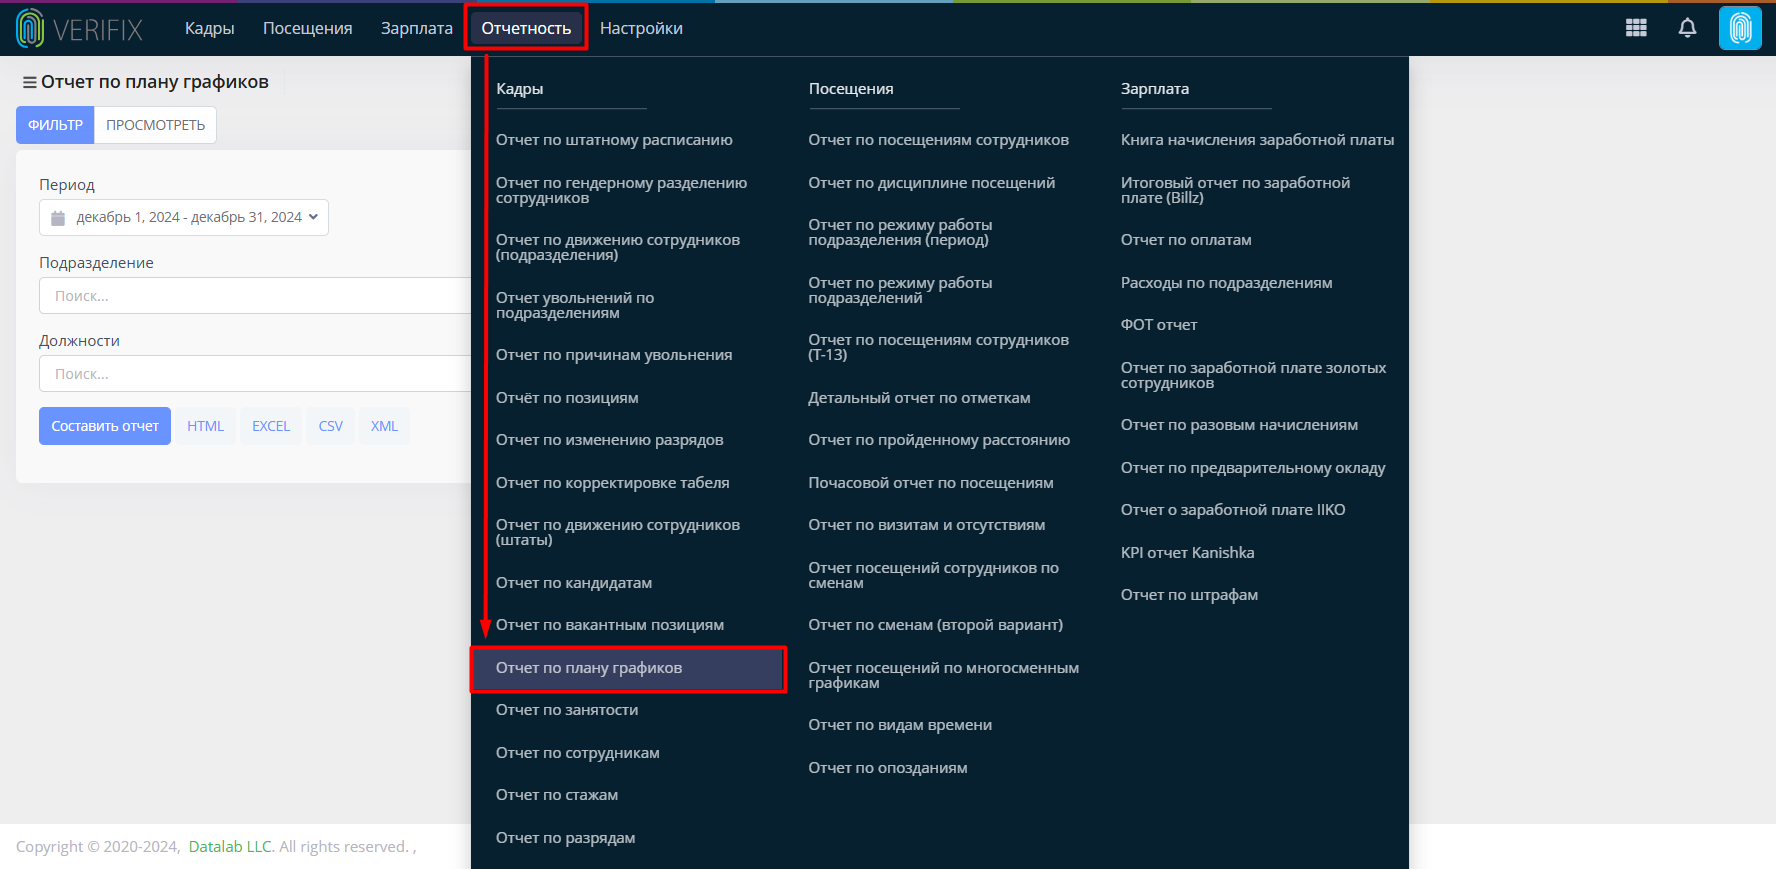Image resolution: width=1776 pixels, height=869 pixels.
Task: Export report as HTML
Action: point(206,426)
